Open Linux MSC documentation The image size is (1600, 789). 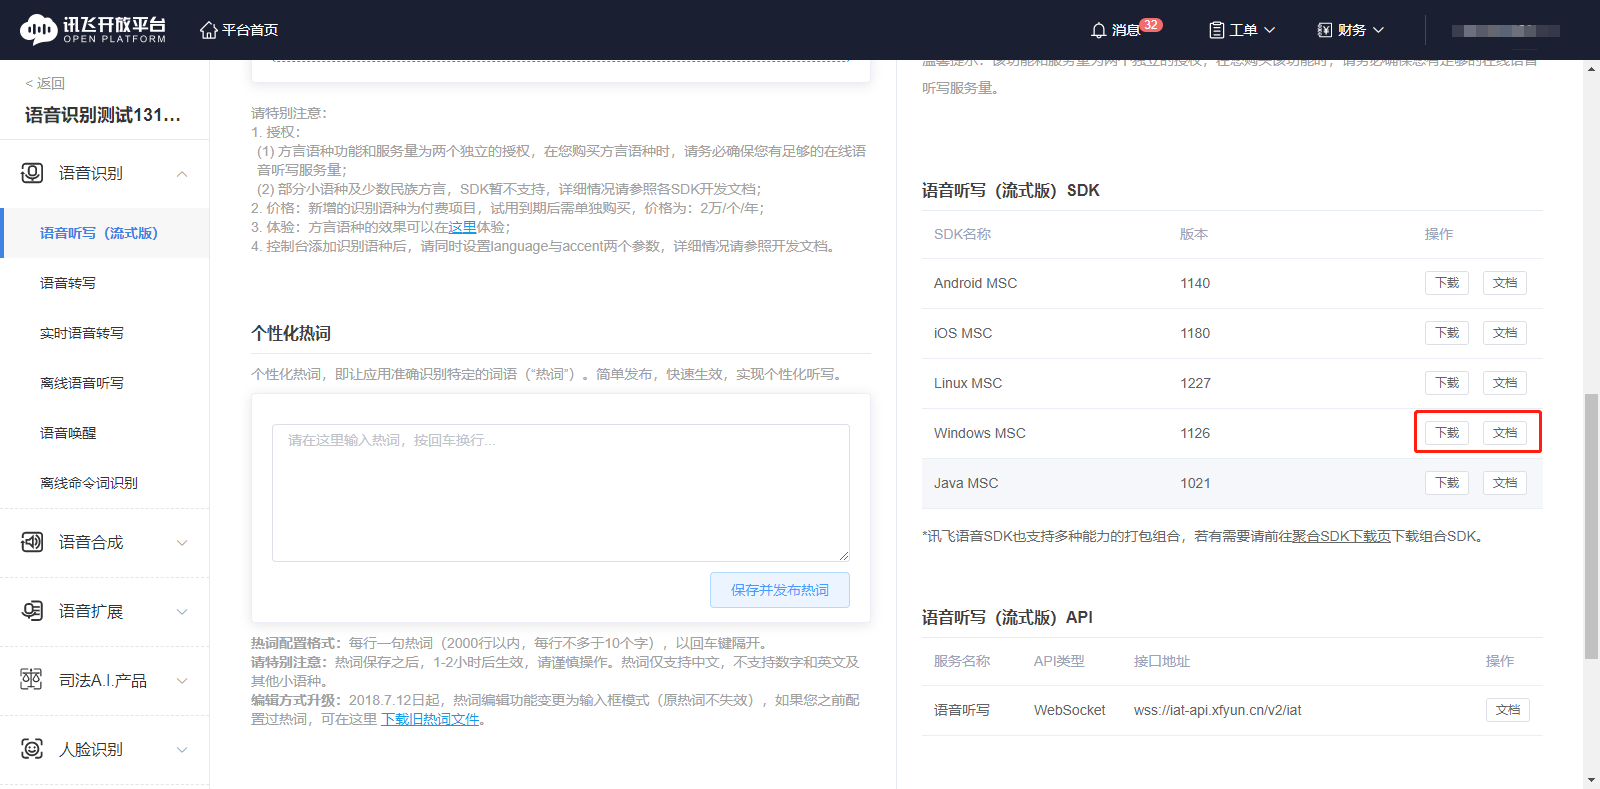pyautogui.click(x=1505, y=383)
